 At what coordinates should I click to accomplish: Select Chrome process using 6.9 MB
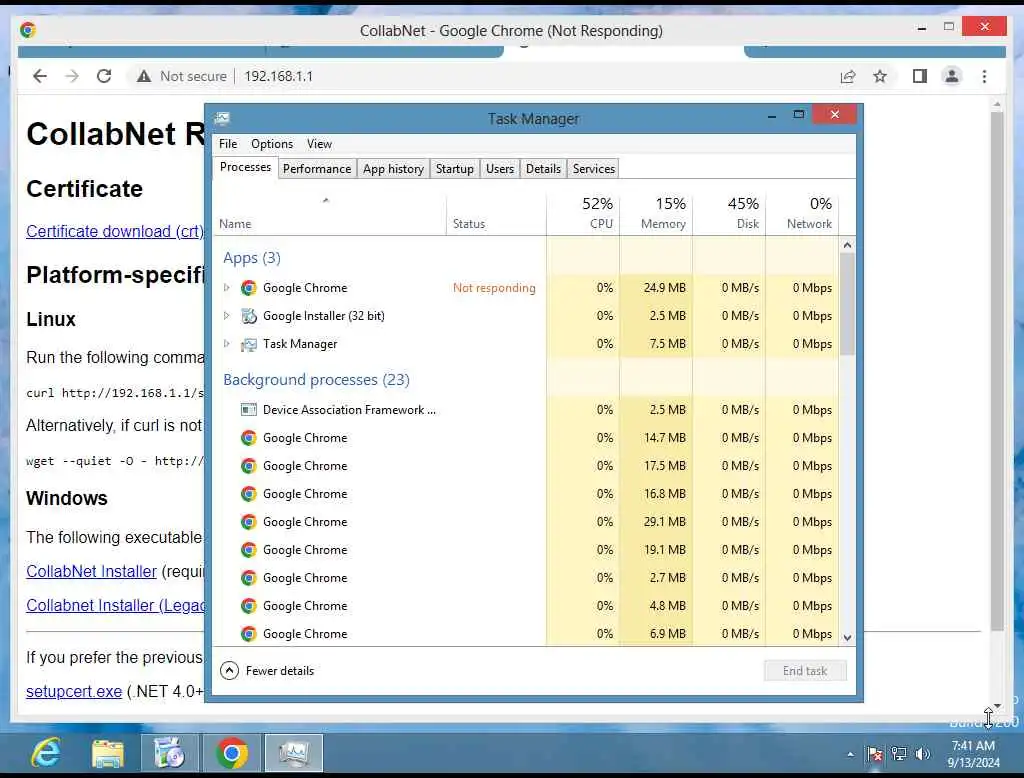526,634
